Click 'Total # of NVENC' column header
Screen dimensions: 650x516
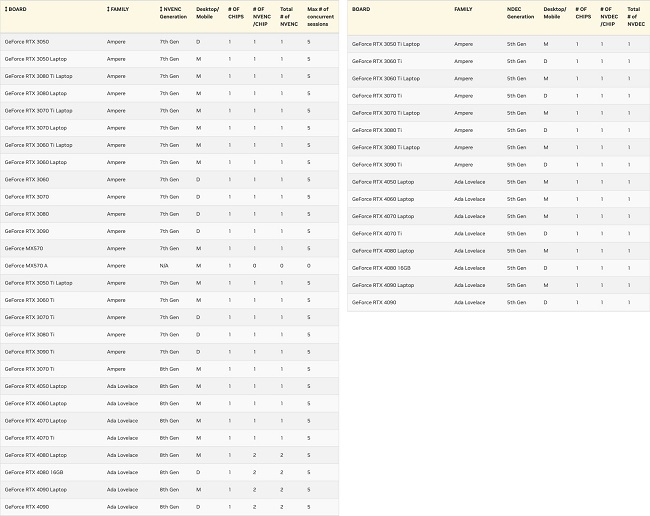(x=289, y=17)
